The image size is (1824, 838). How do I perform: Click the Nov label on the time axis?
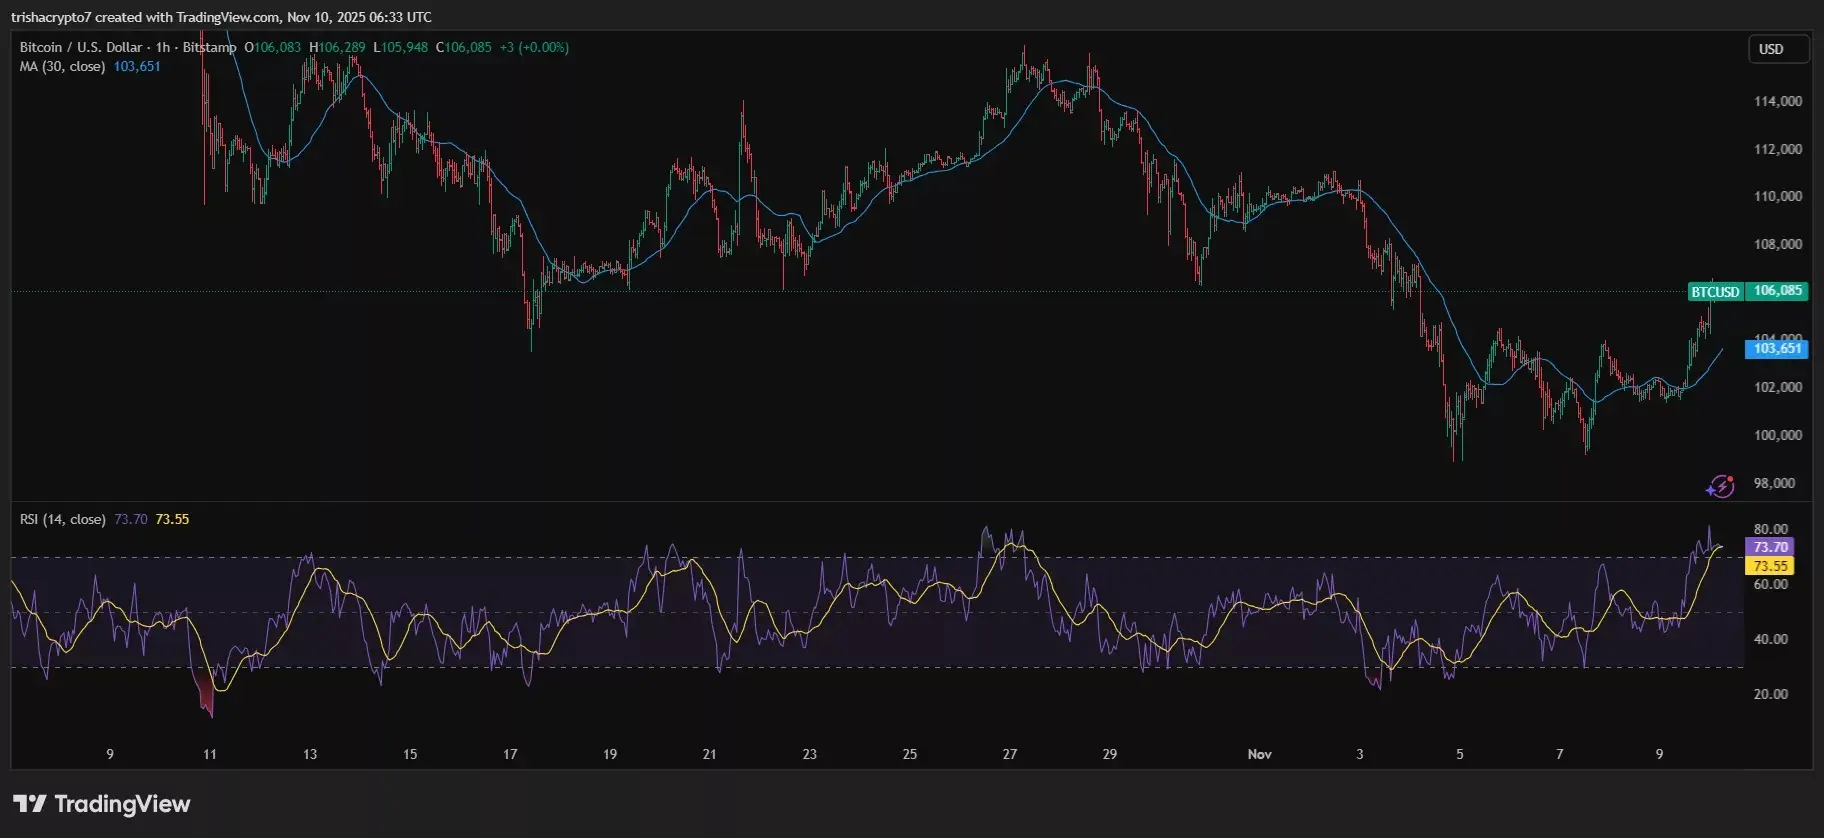(1259, 754)
